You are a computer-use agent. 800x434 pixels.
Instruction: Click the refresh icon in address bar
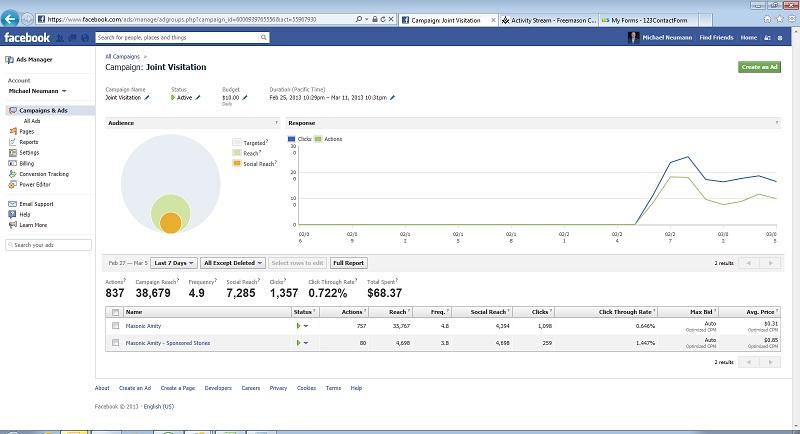coord(383,19)
